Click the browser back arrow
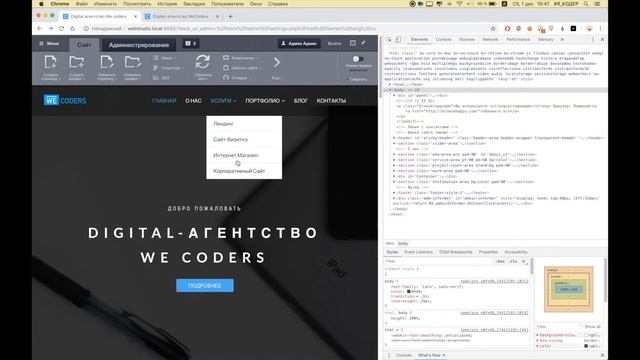This screenshot has width=640, height=360. 40,29
